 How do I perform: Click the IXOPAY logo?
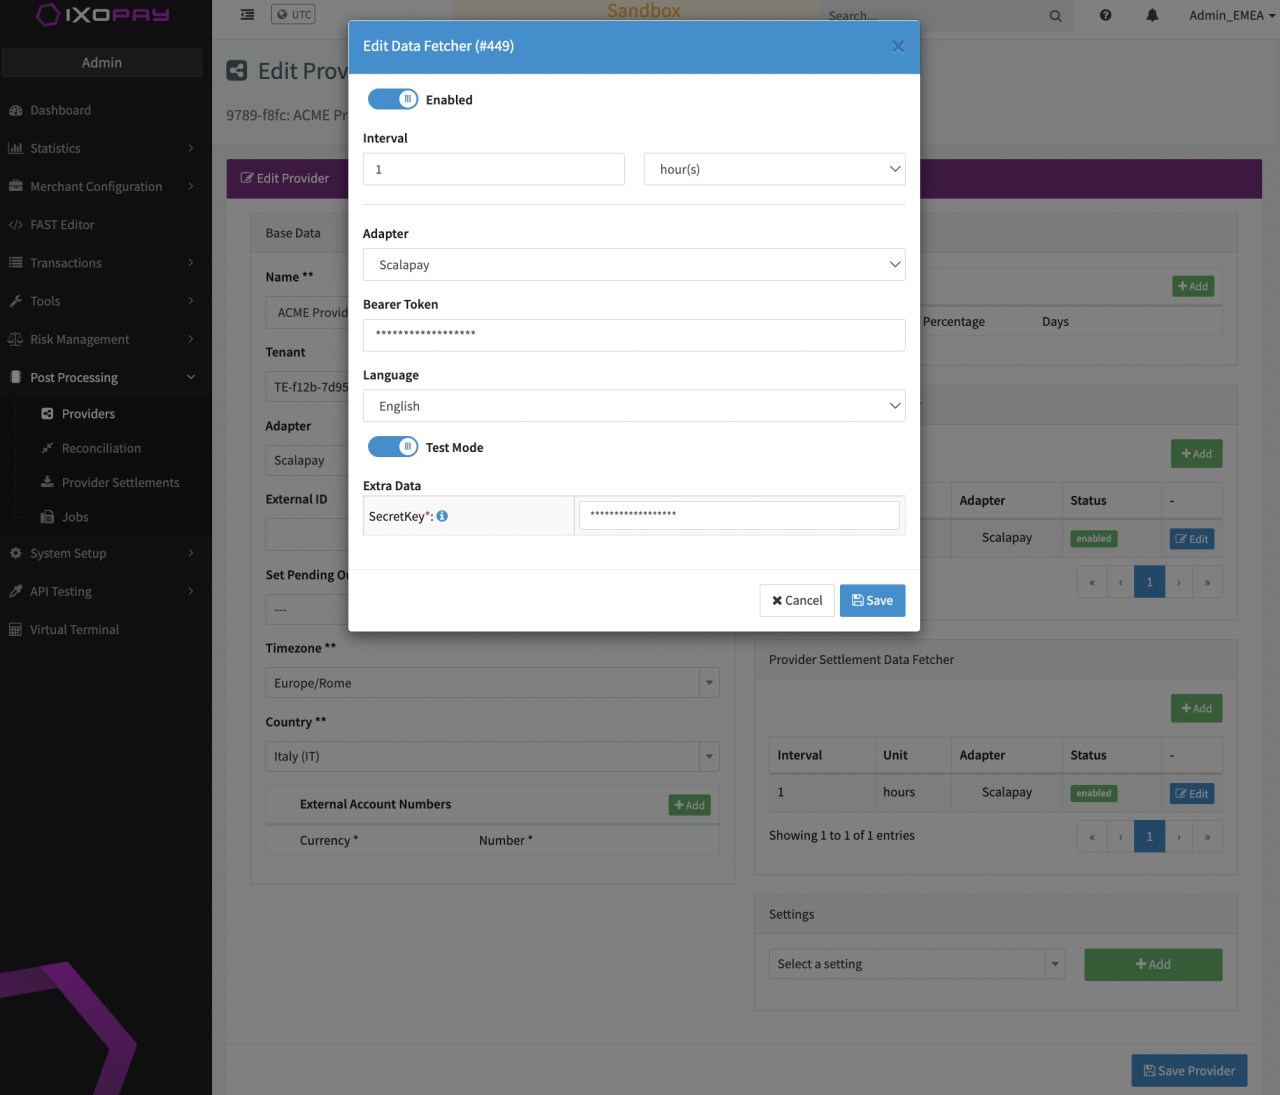(102, 15)
